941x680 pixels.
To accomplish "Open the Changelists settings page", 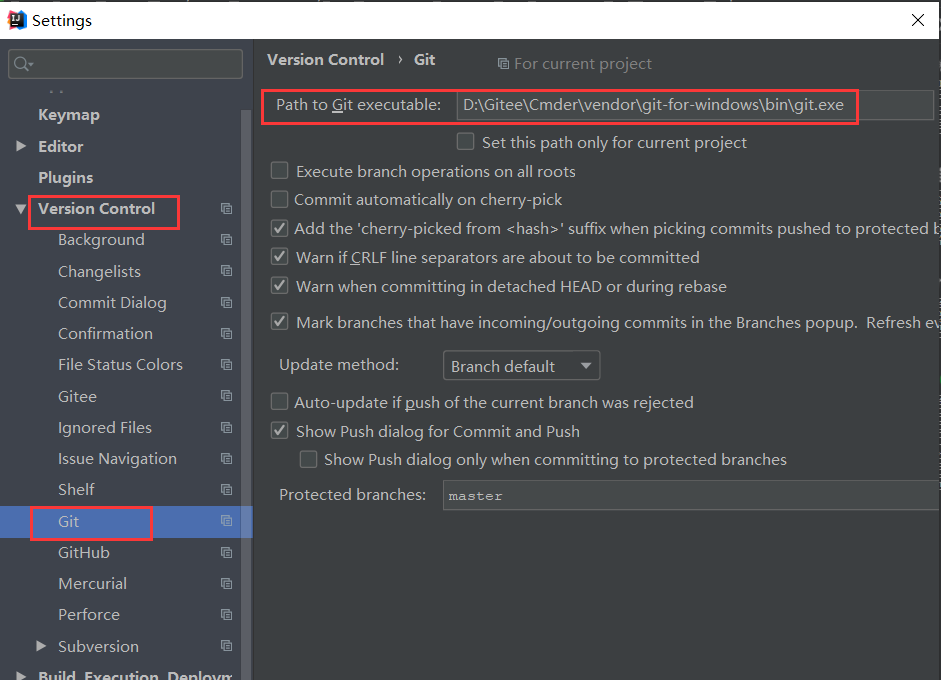I will coord(100,271).
